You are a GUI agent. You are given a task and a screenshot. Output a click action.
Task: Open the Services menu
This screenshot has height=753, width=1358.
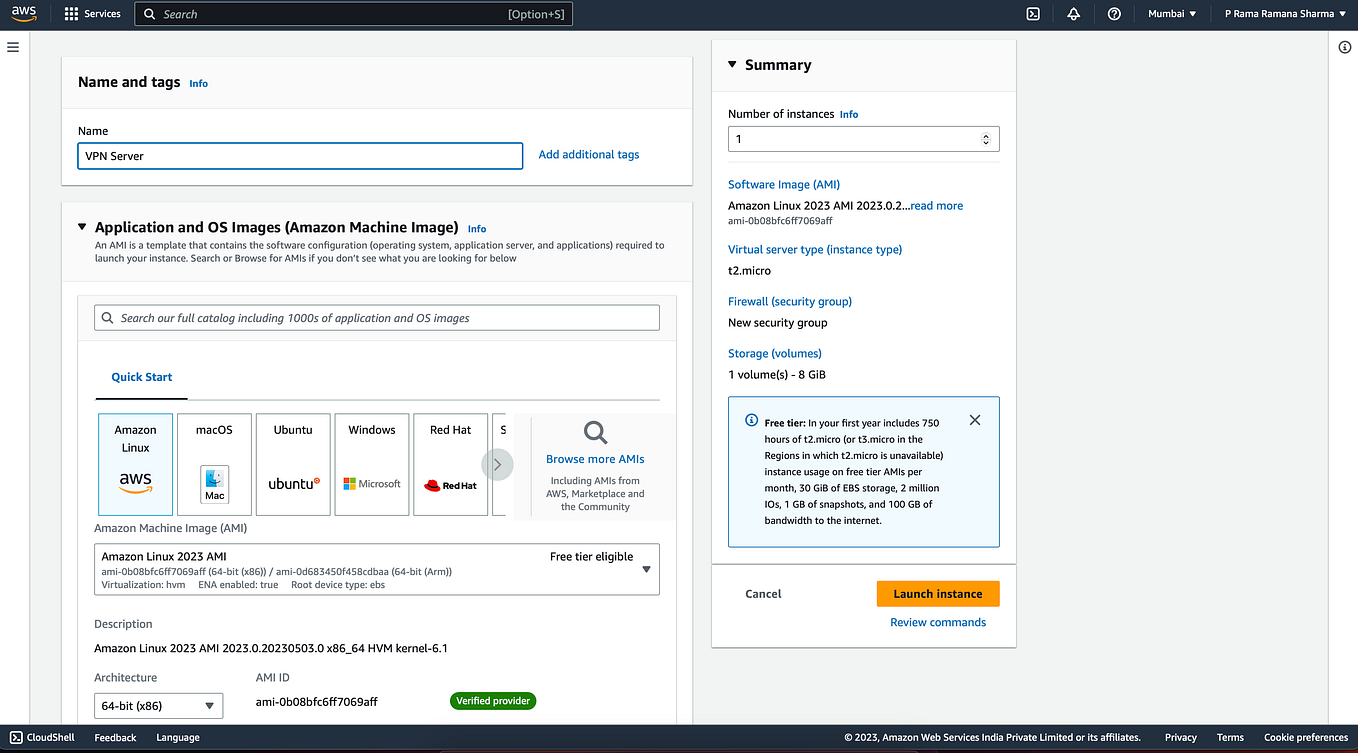(x=93, y=13)
